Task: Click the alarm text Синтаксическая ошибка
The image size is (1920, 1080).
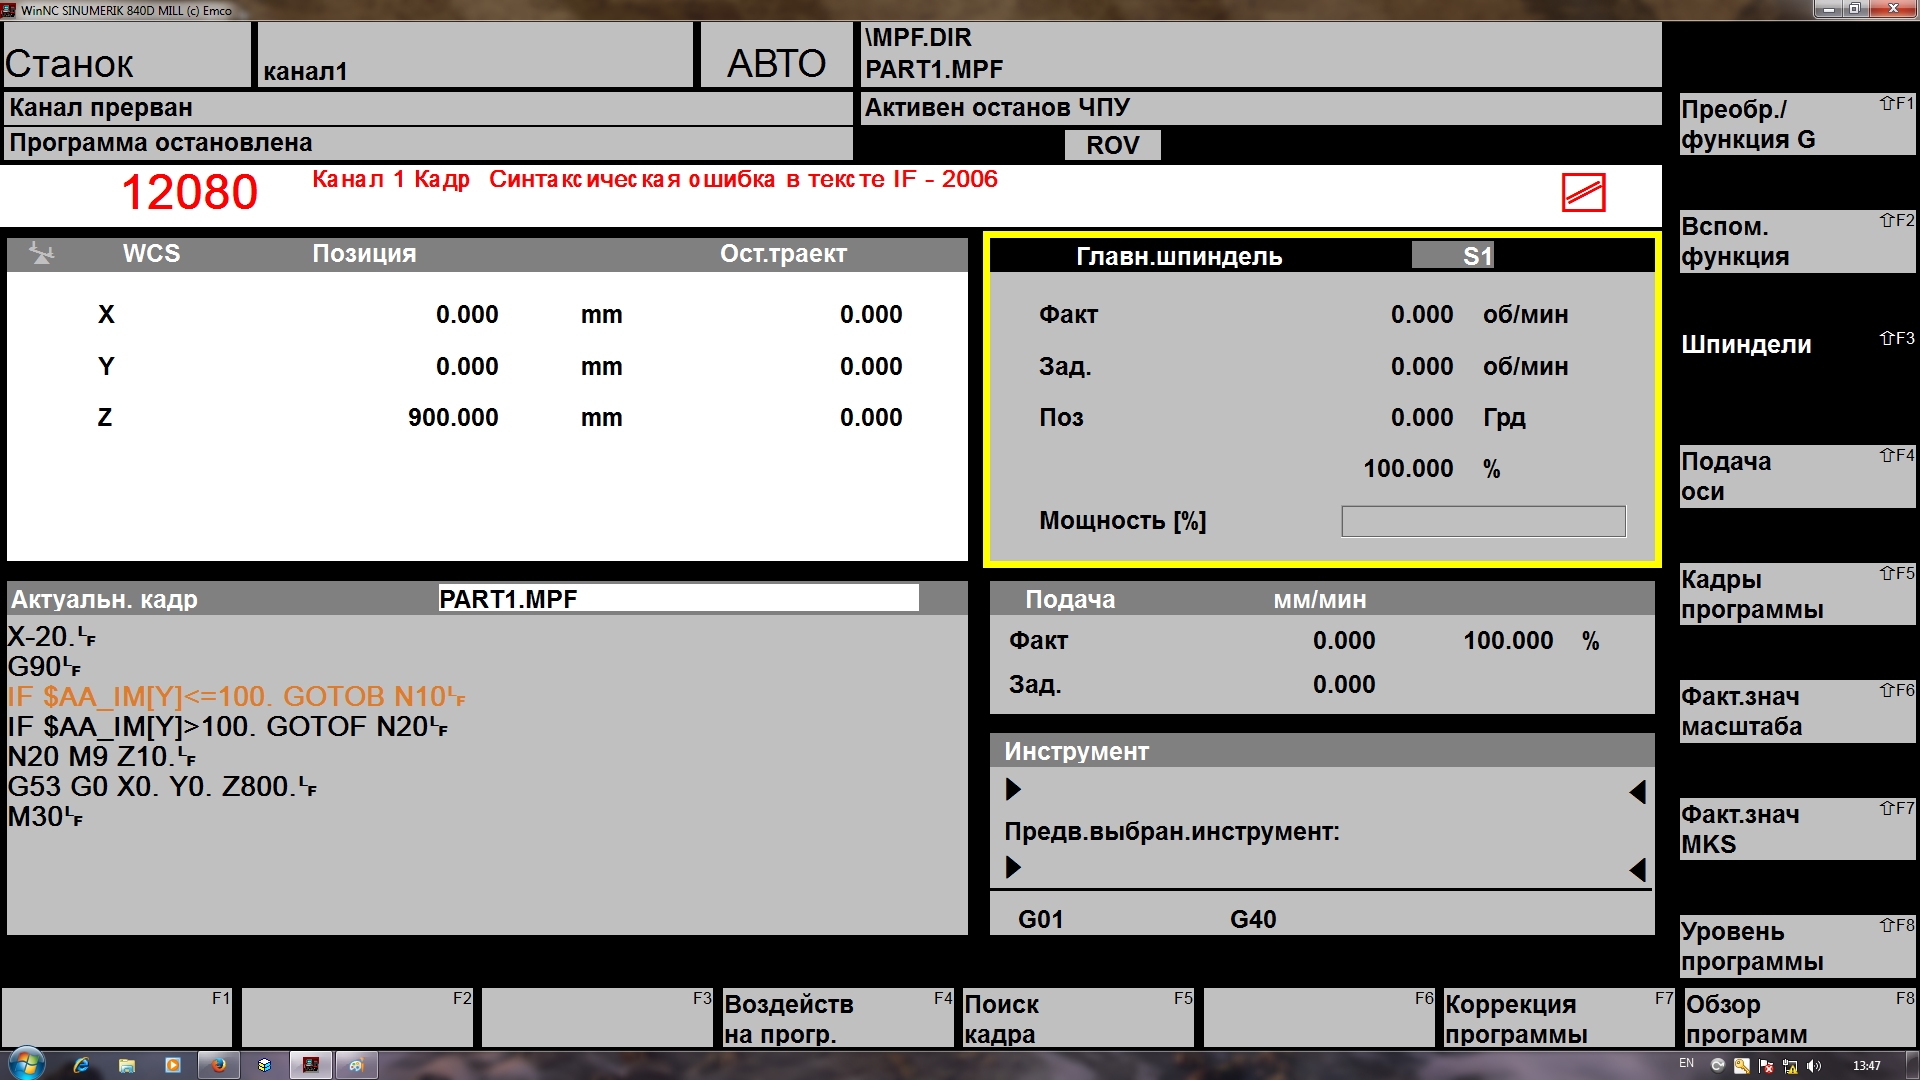Action: [x=632, y=179]
